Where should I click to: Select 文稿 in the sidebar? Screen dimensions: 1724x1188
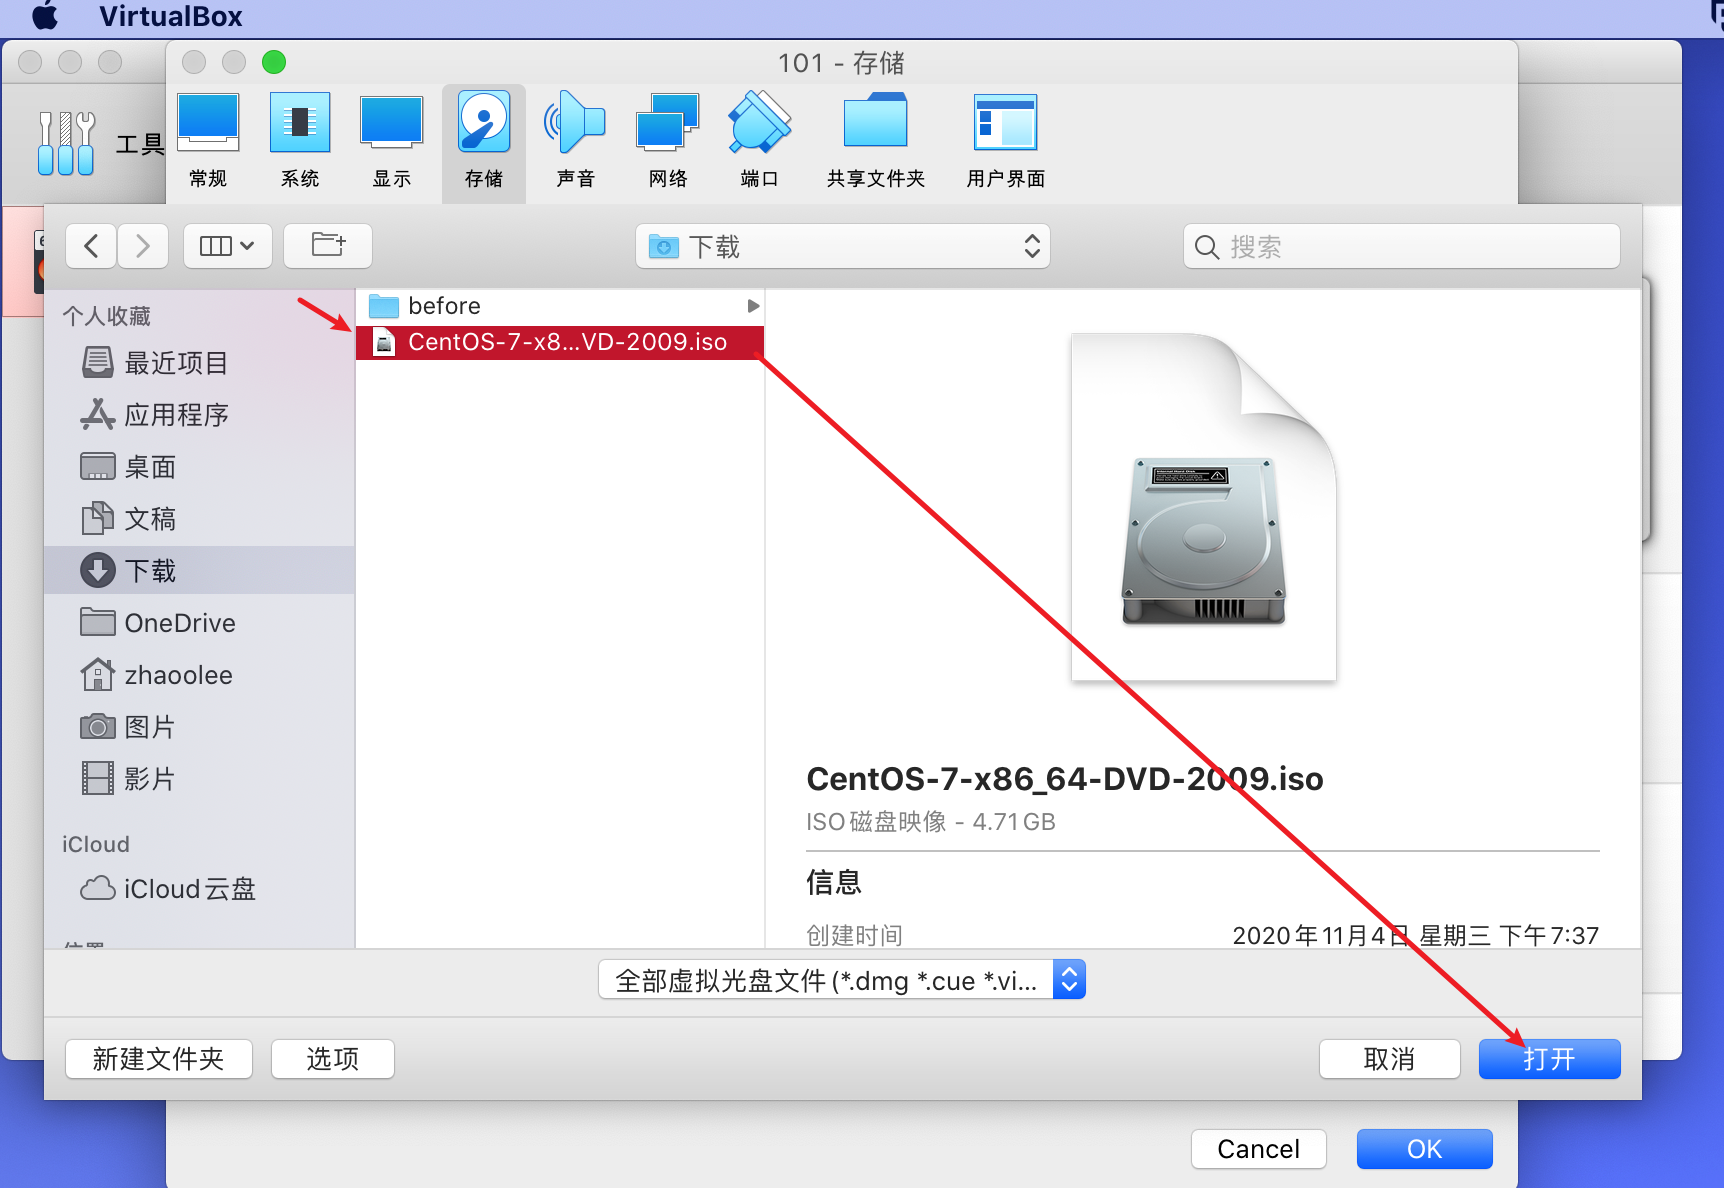pos(200,518)
